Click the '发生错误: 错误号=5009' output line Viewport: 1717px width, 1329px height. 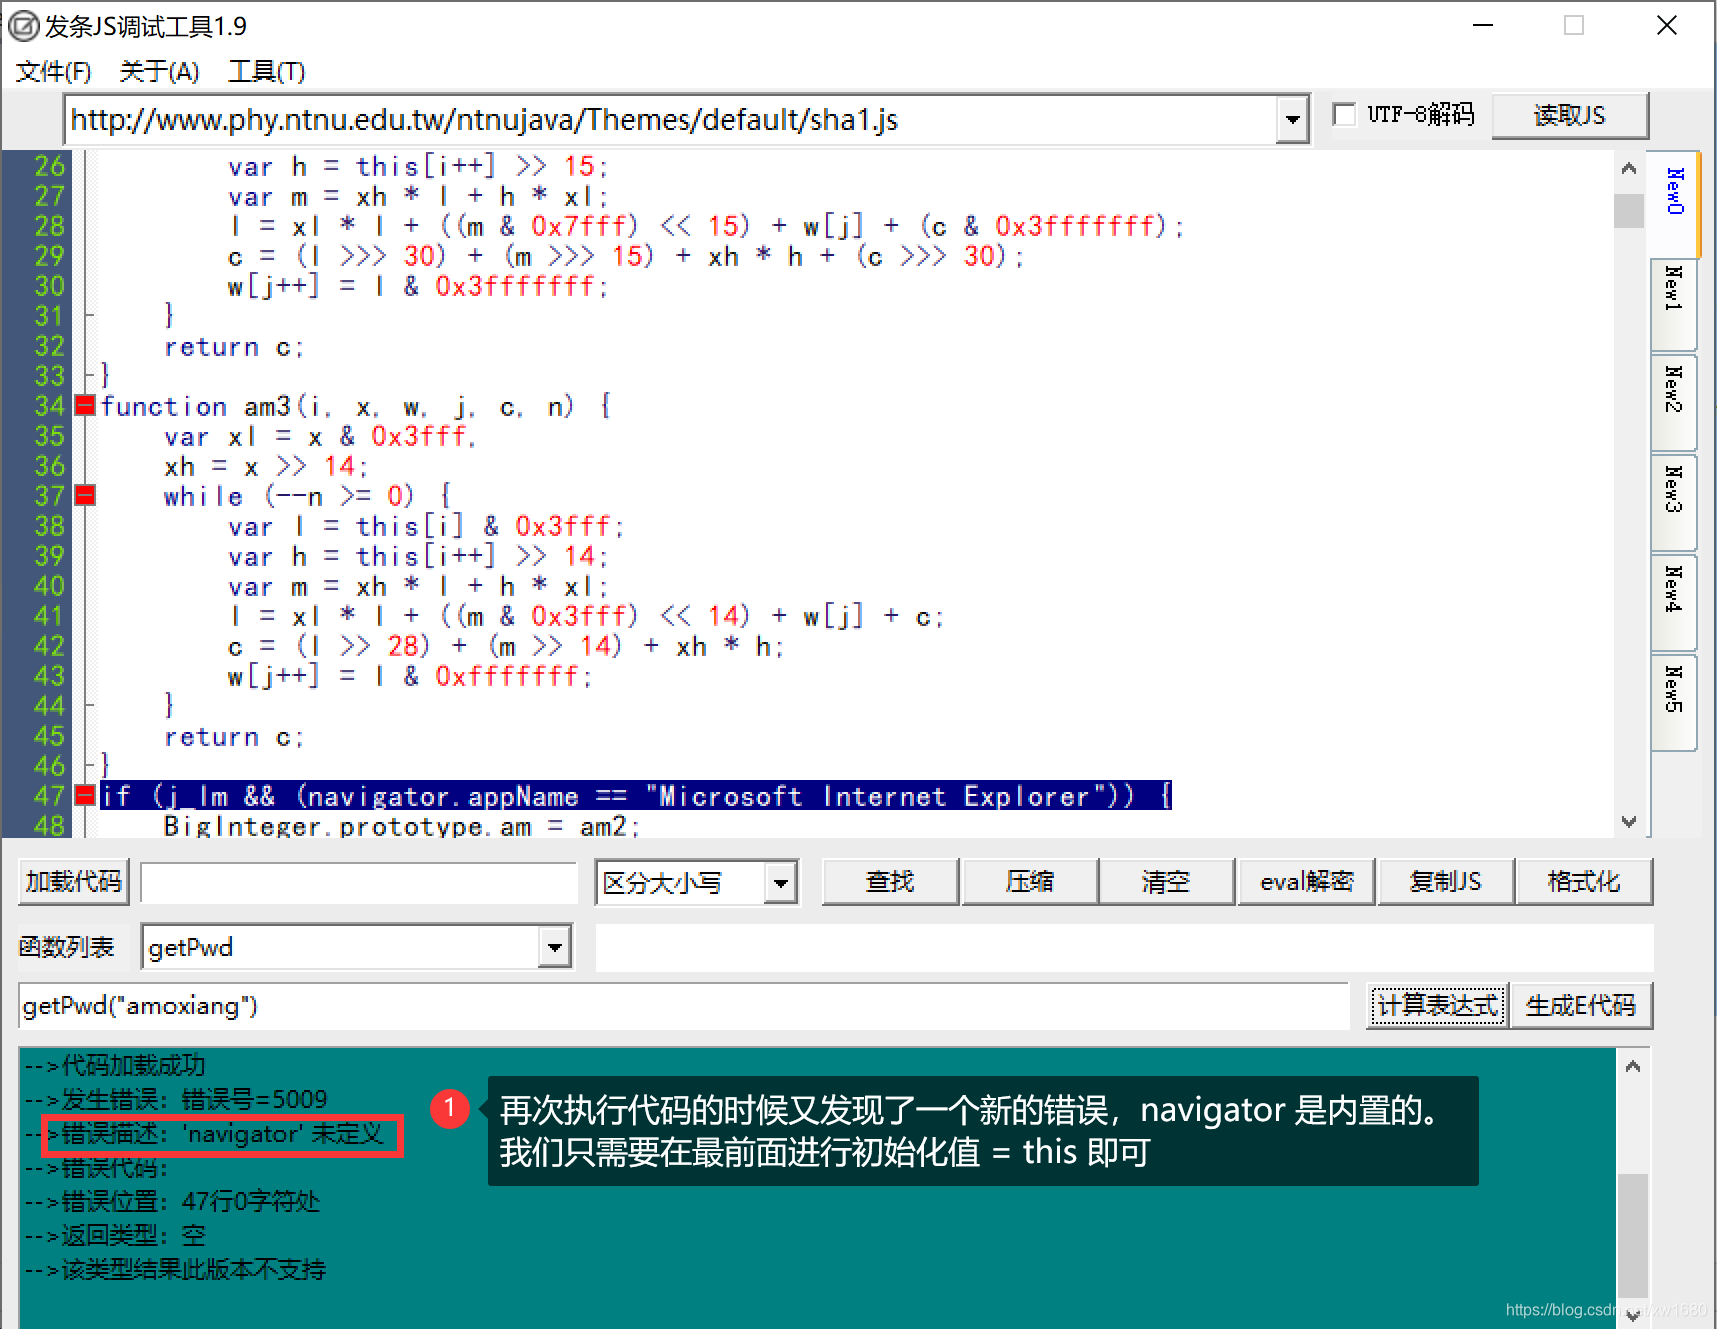pos(176,1100)
